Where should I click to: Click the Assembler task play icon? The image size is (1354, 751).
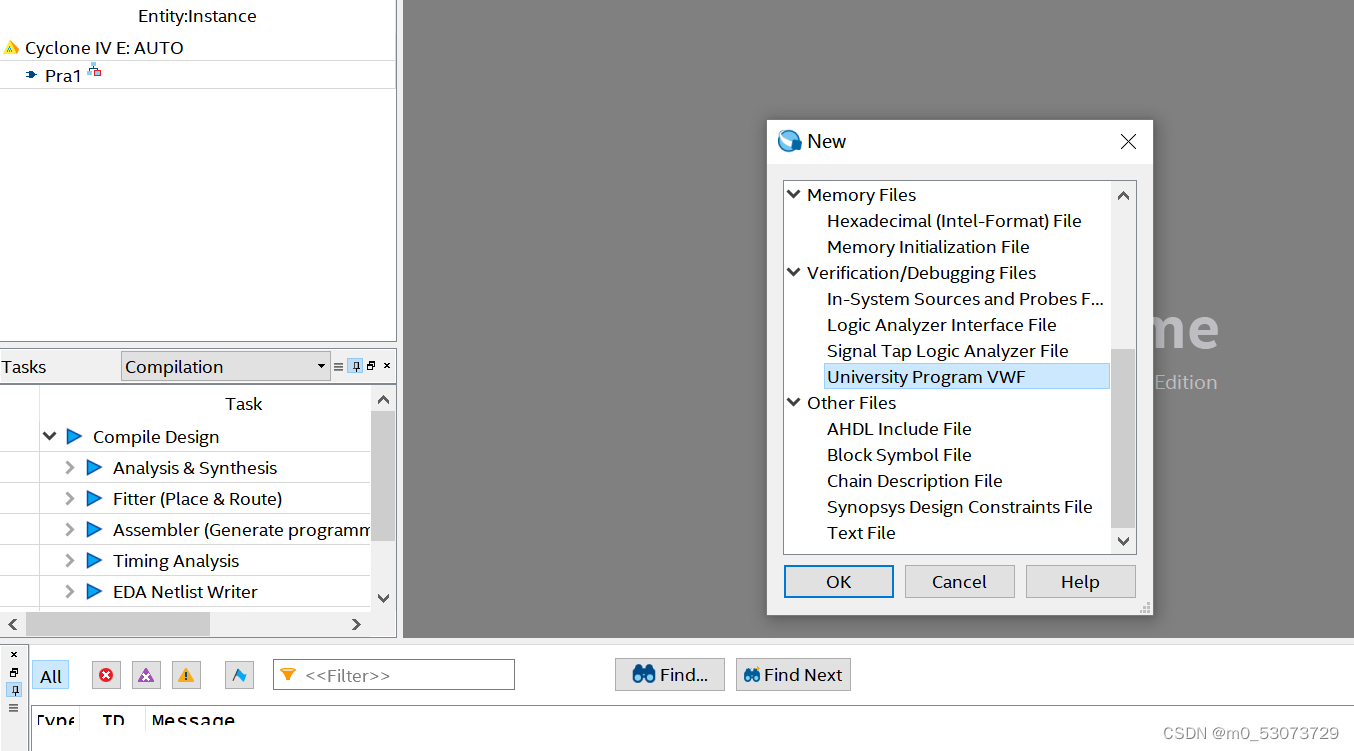(x=94, y=529)
